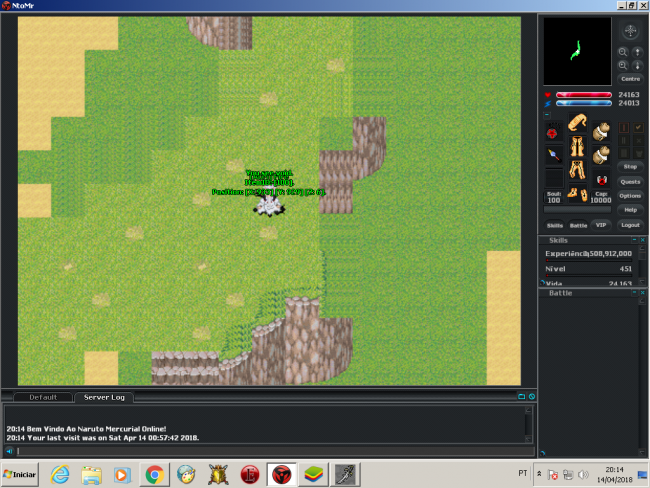Click the 'Soul: 100' label
Screen dimensions: 650x488
553,197
